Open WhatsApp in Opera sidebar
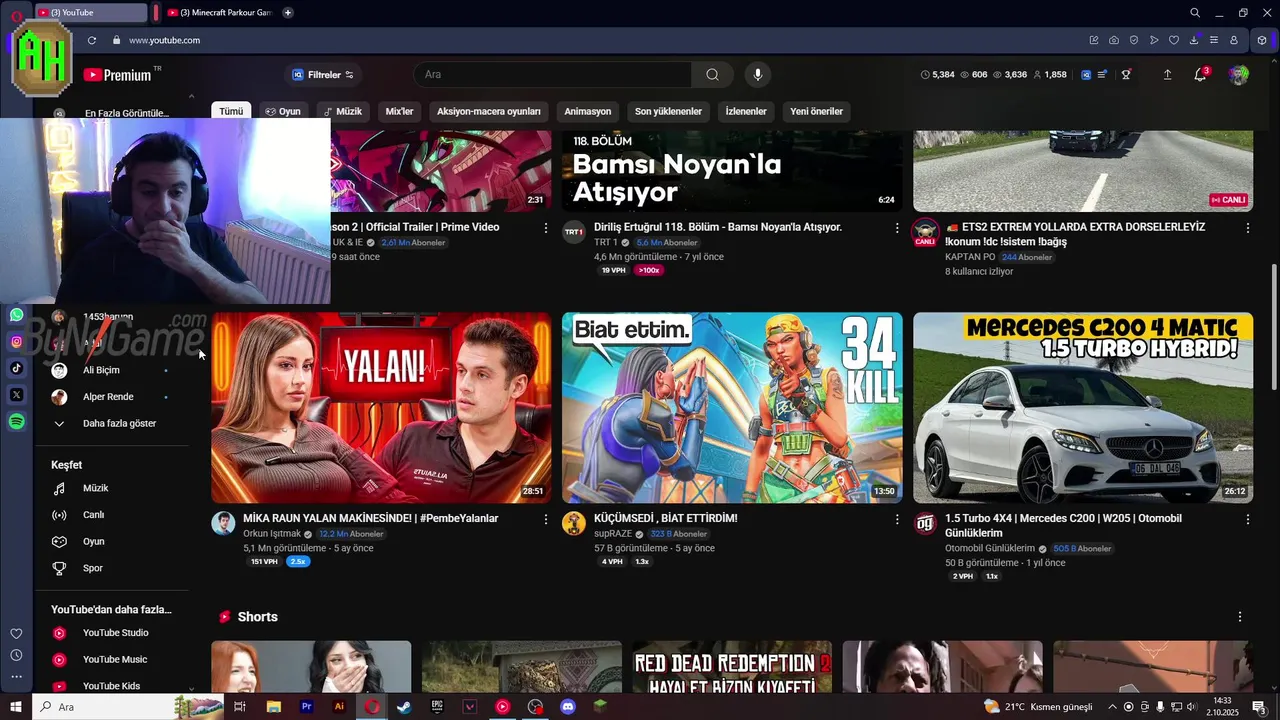 click(x=16, y=315)
